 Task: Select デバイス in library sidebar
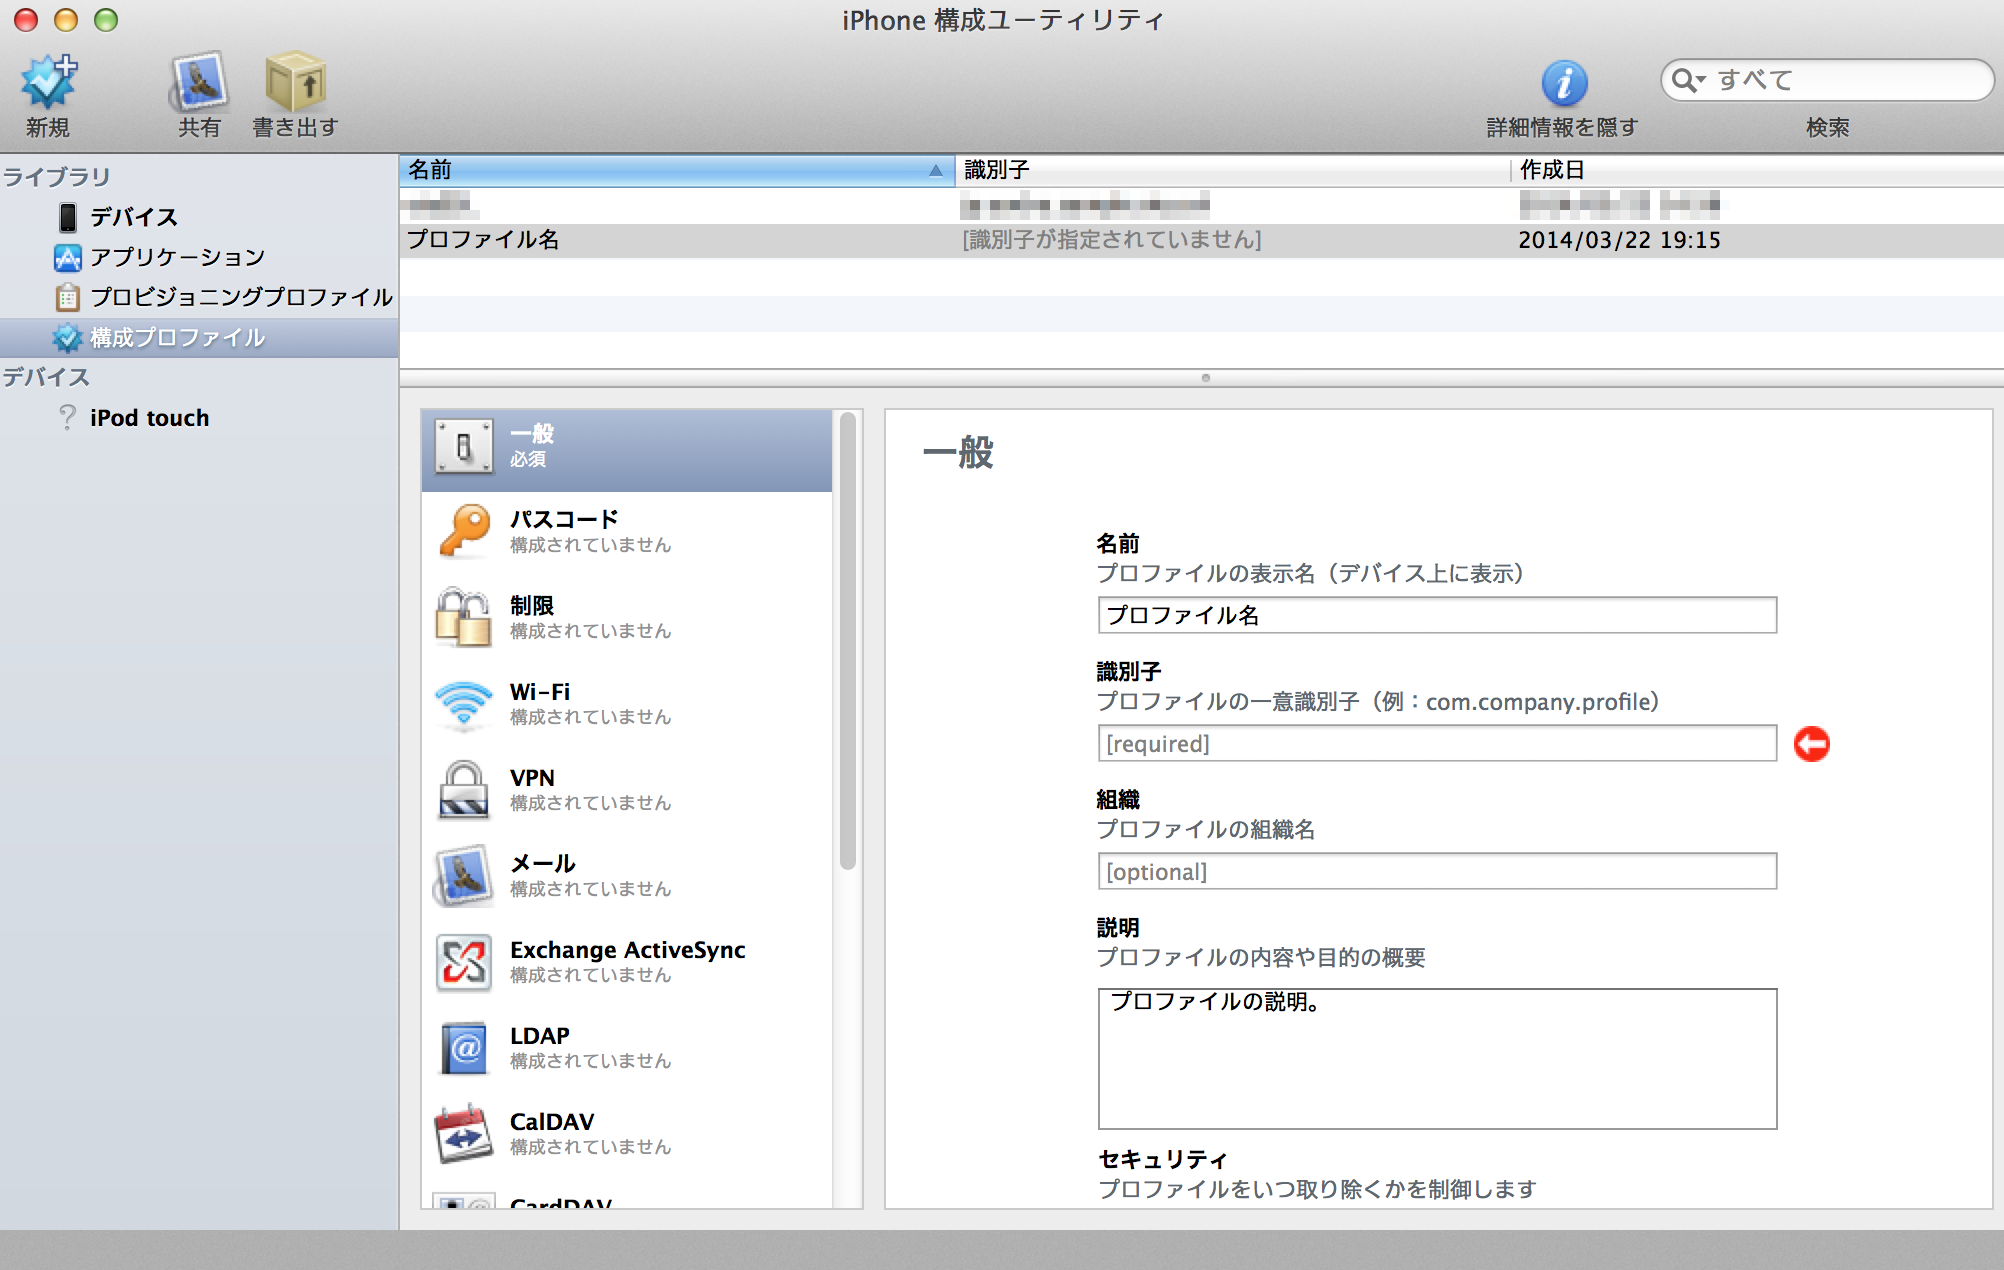[x=133, y=217]
